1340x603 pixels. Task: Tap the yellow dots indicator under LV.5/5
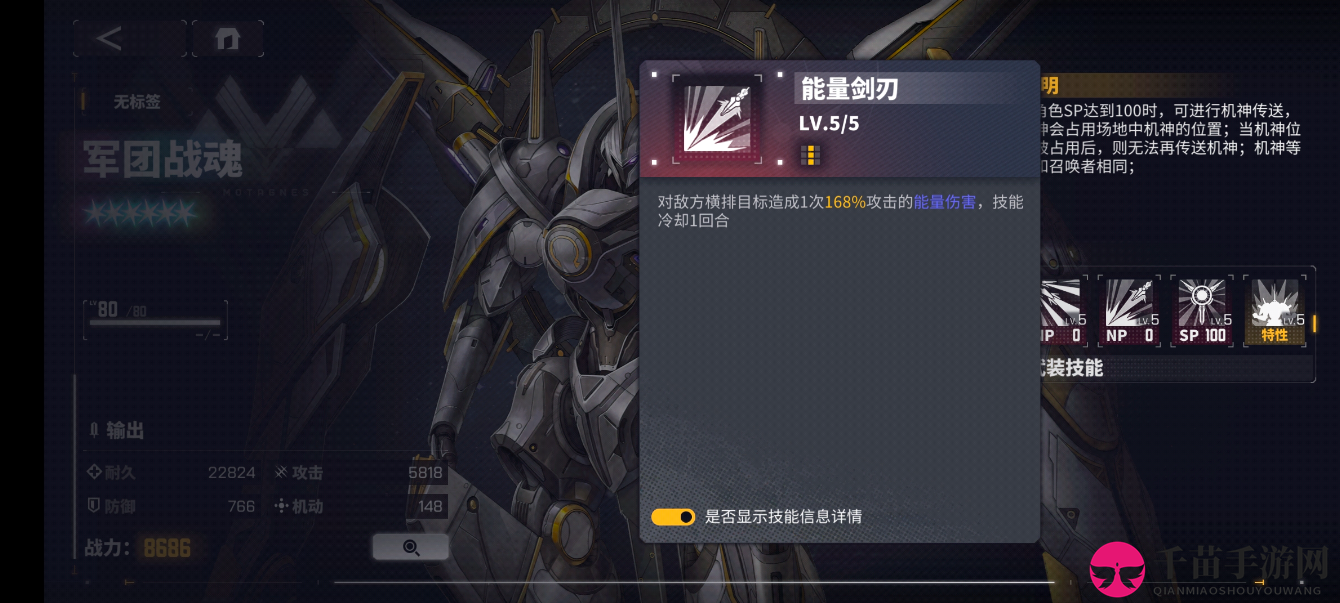click(x=810, y=154)
